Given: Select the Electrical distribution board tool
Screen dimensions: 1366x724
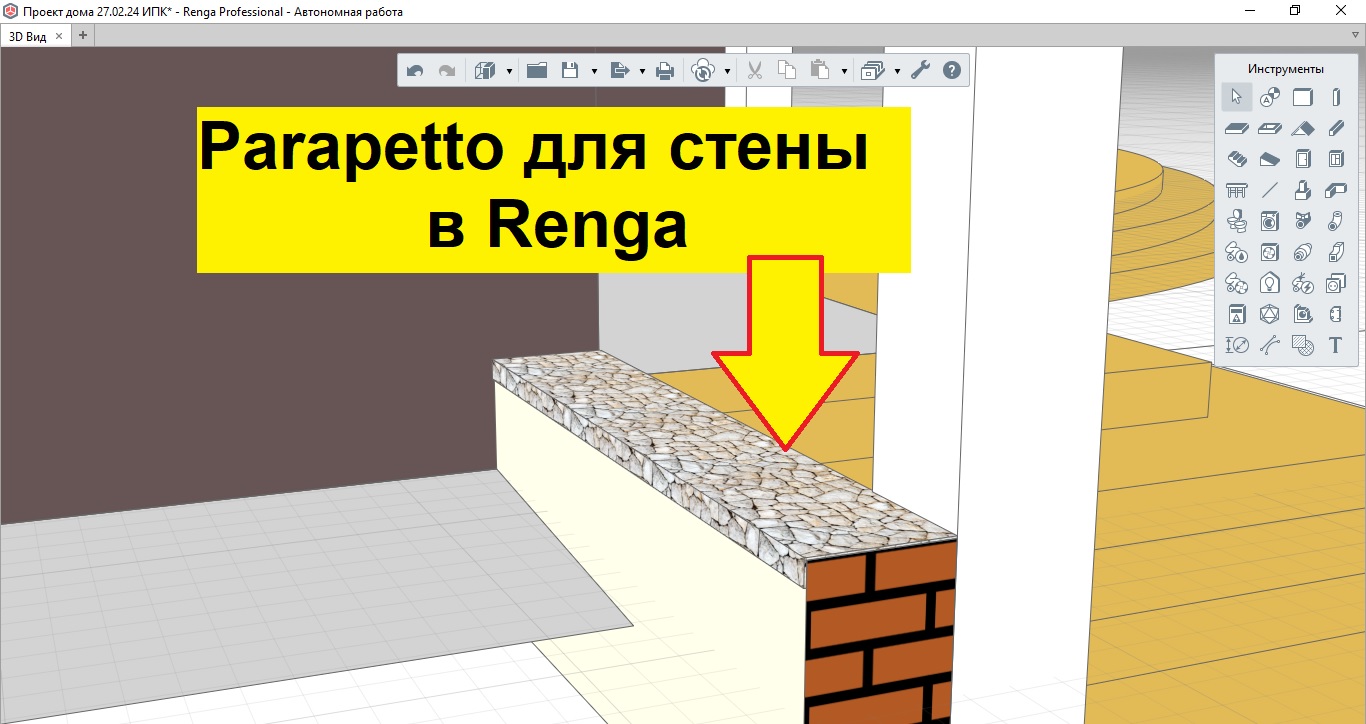Looking at the screenshot, I should point(1237,314).
